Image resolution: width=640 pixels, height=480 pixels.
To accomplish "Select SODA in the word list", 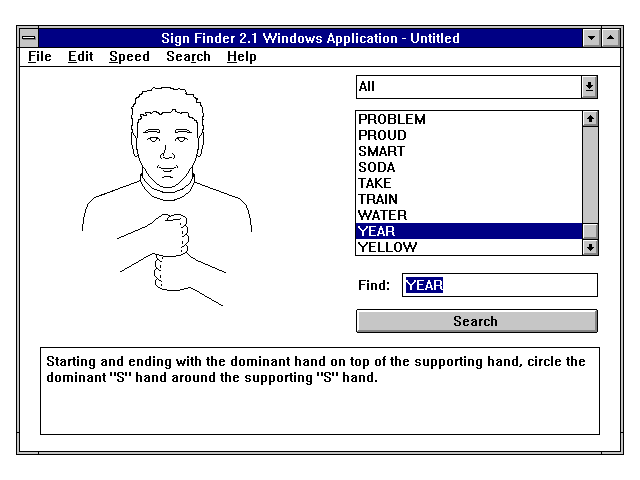I will [377, 167].
